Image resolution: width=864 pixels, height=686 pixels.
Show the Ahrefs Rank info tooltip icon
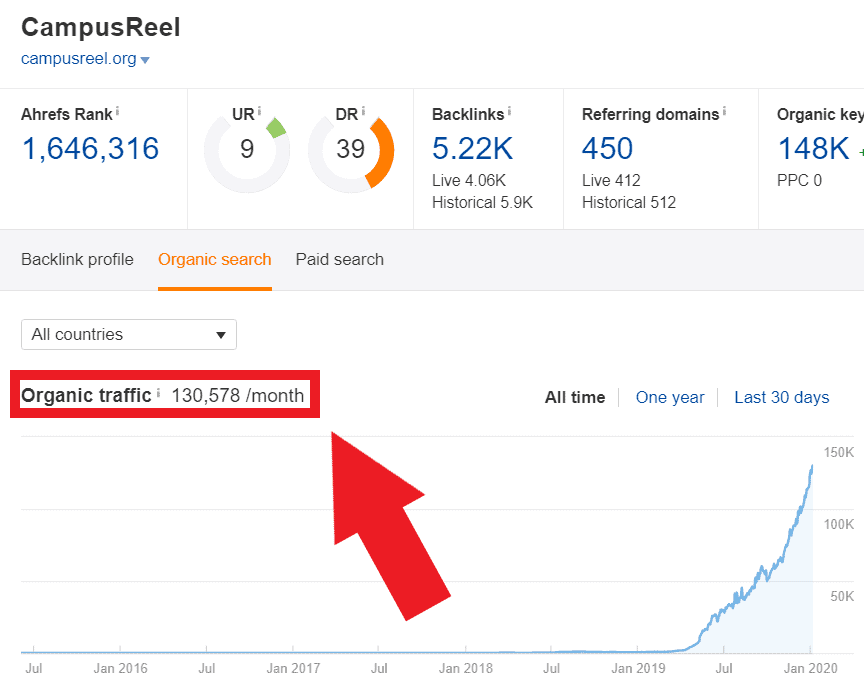[x=117, y=112]
